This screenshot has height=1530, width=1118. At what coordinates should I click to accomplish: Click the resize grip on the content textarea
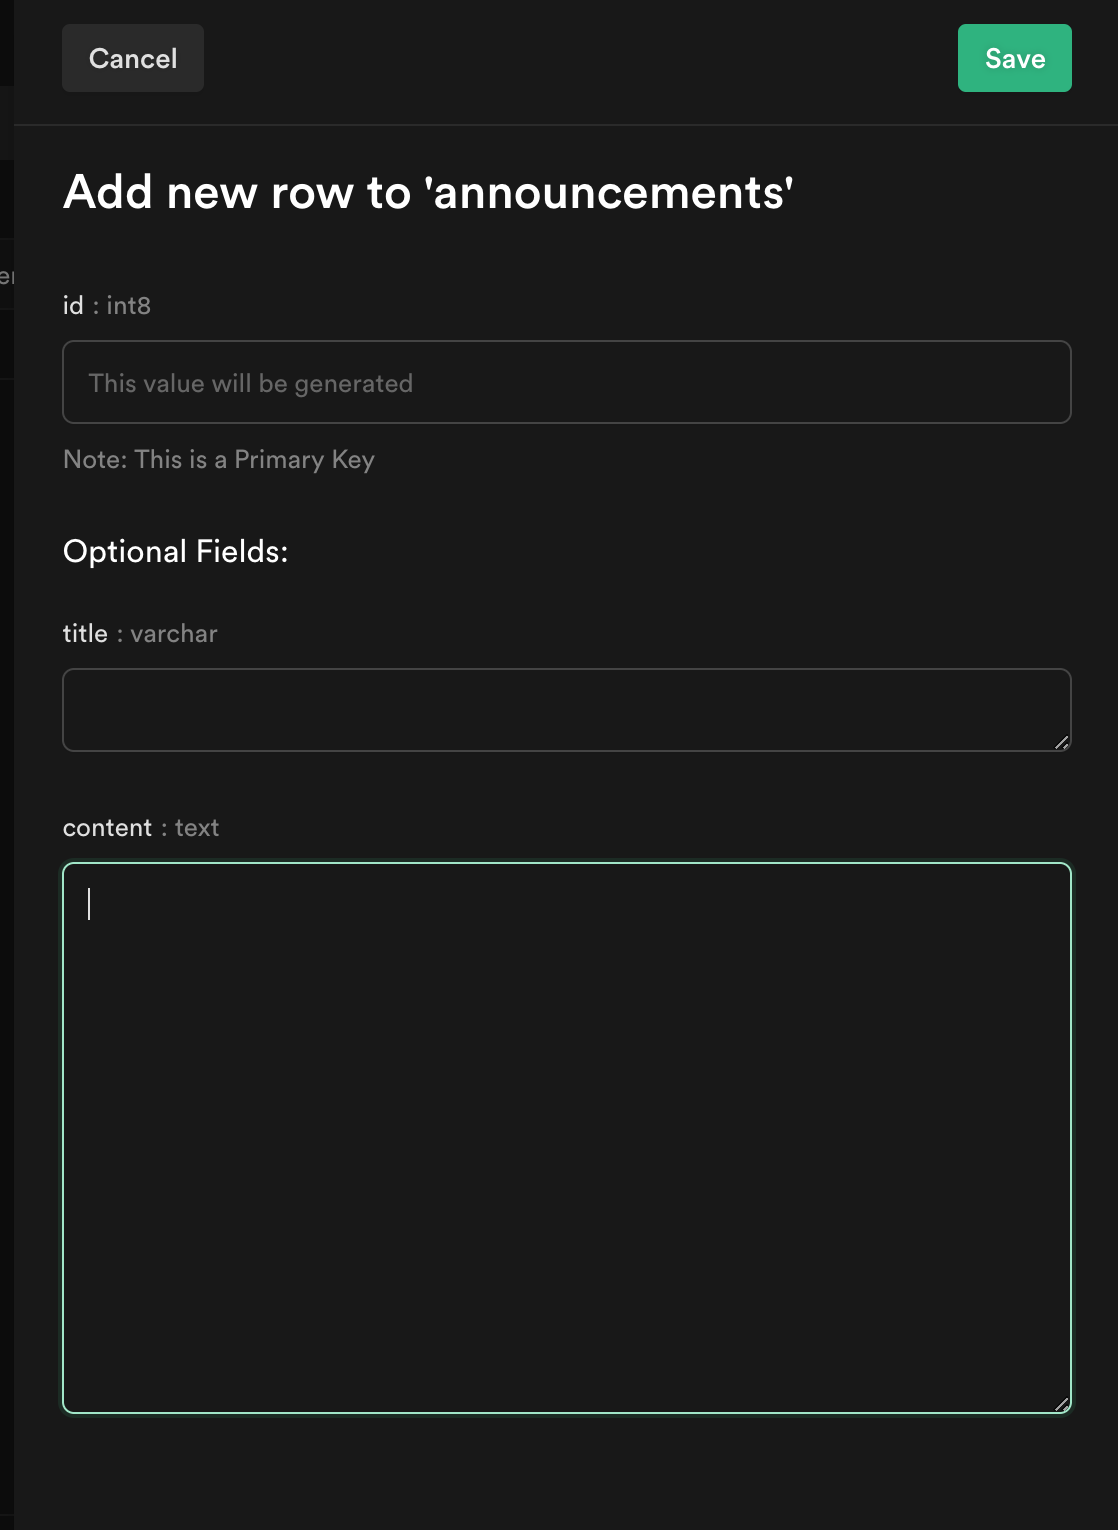point(1063,1405)
